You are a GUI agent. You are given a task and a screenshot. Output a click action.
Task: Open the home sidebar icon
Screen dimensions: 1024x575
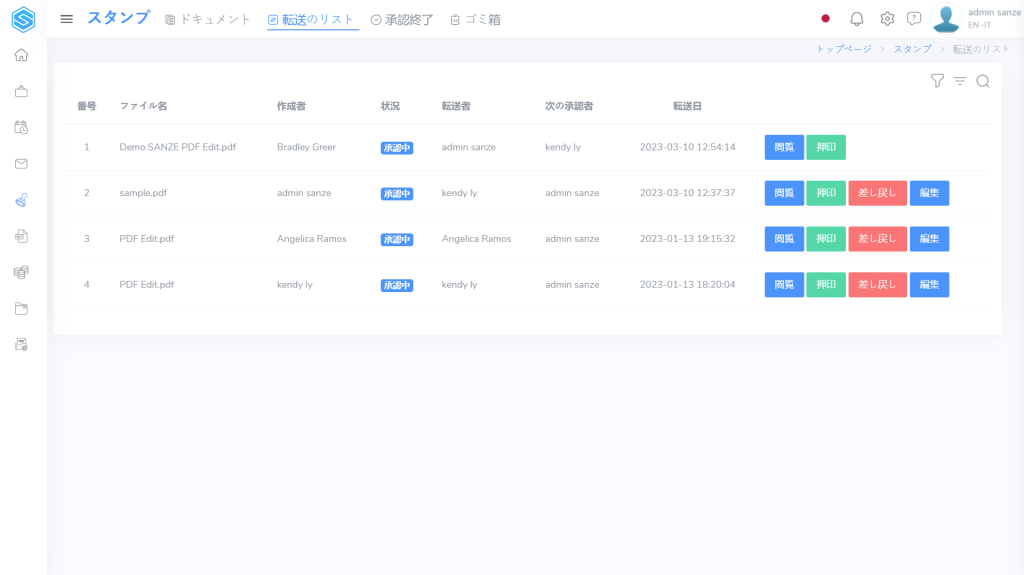coord(22,56)
